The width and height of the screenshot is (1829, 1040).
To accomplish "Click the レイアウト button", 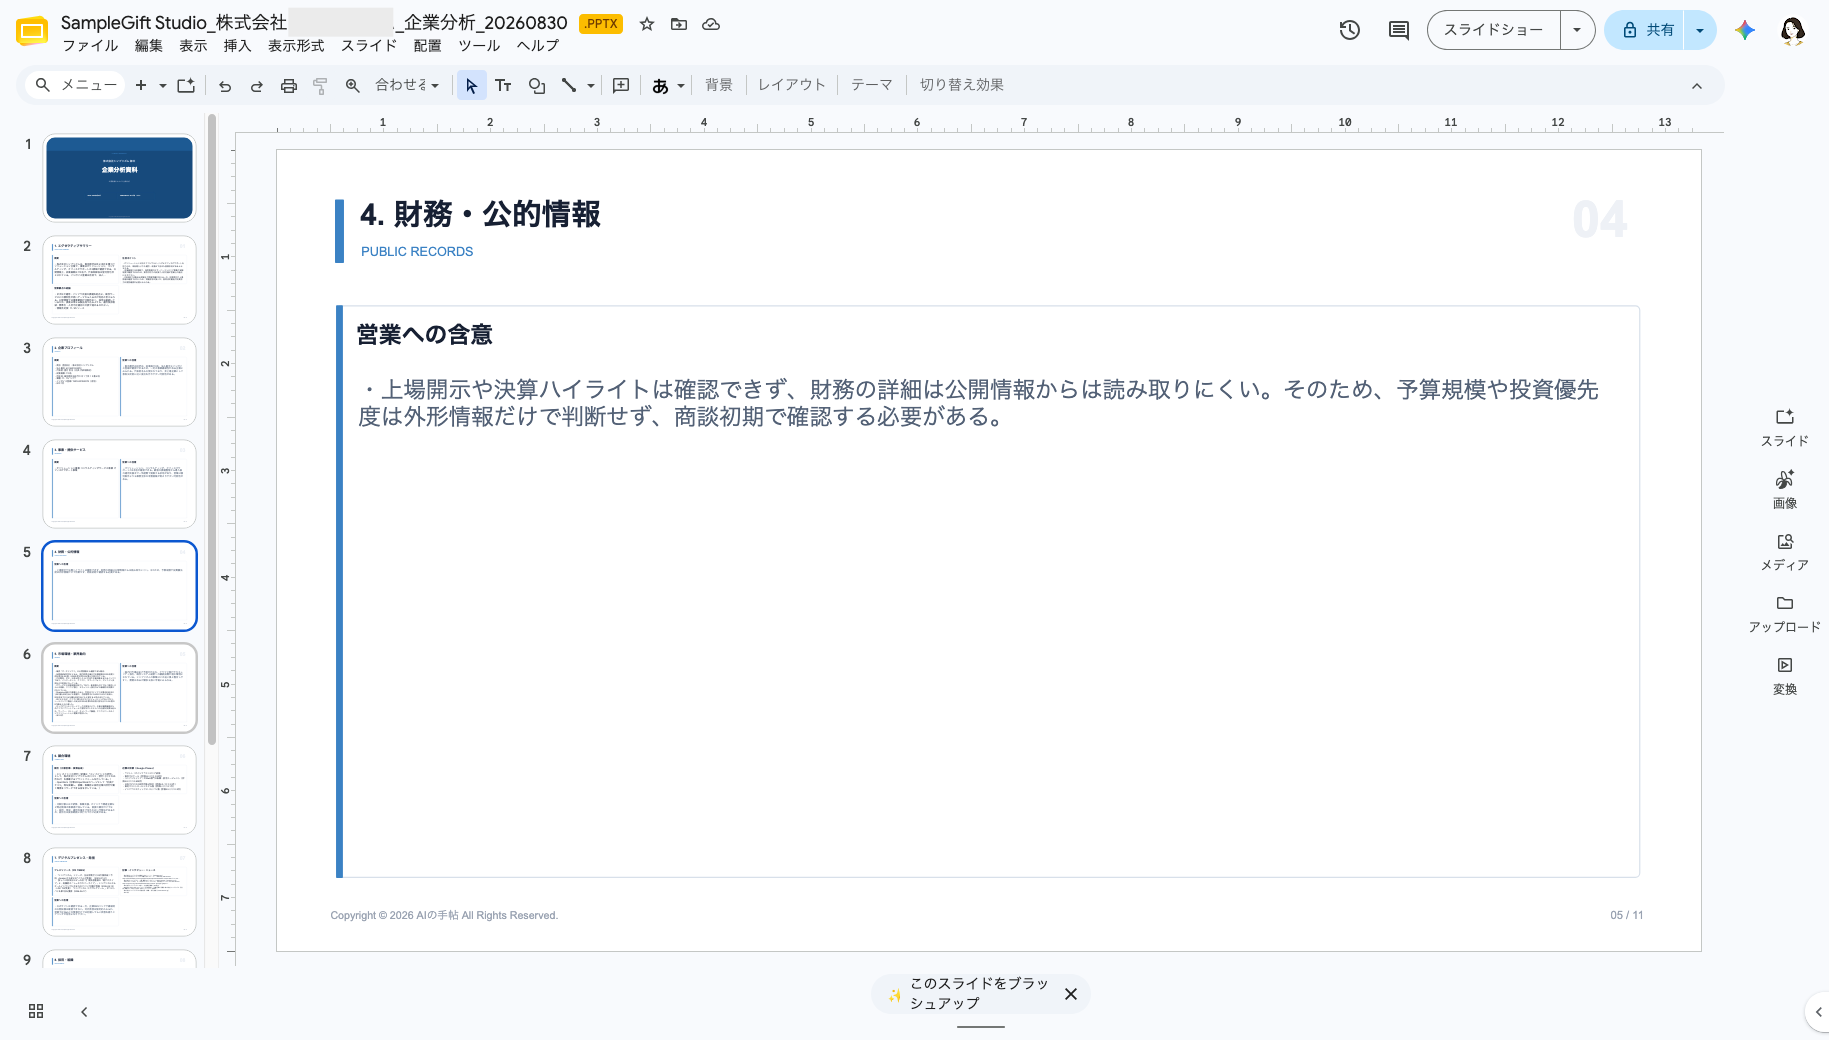I will point(791,85).
